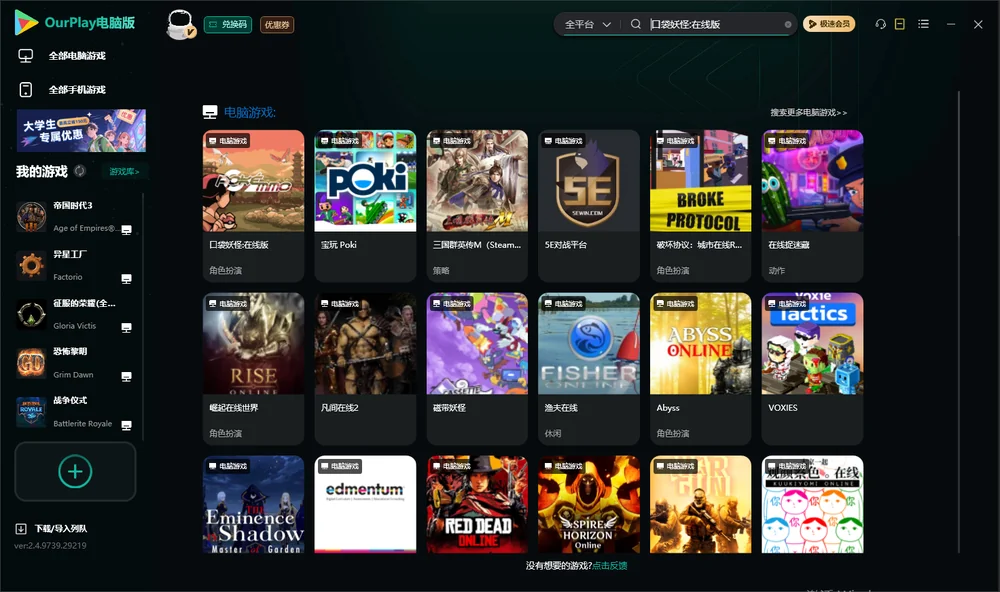This screenshot has width=1000, height=592.
Task: Clear the search text with the clear icon
Action: (x=788, y=25)
